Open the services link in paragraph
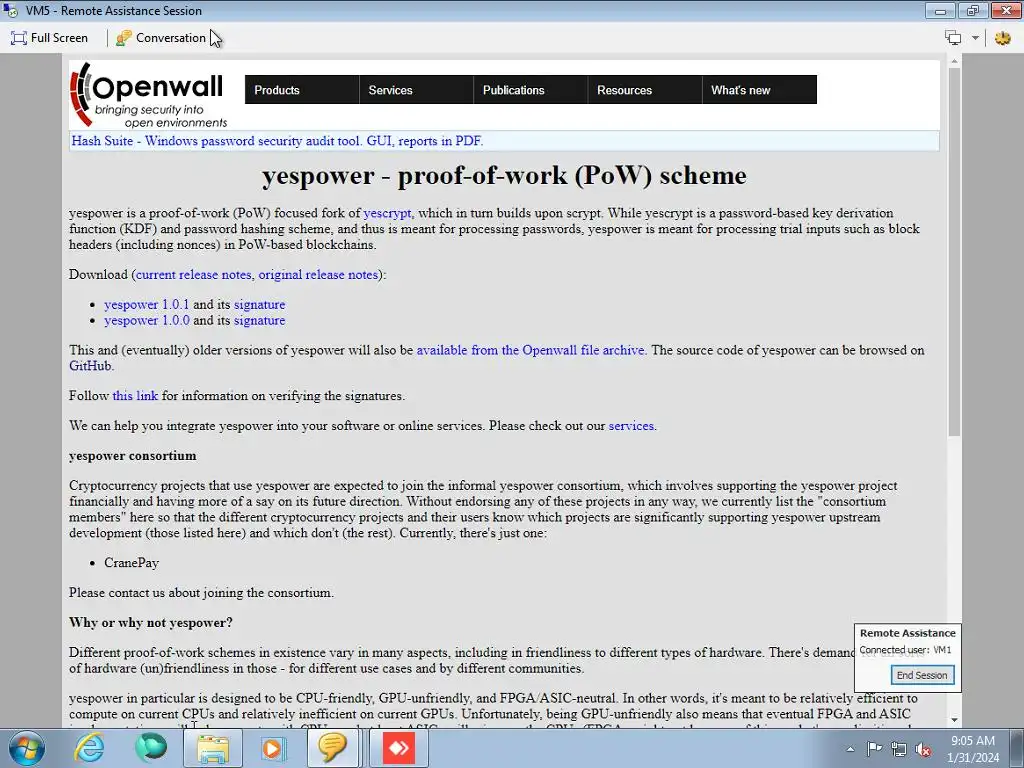The width and height of the screenshot is (1024, 768). pos(632,426)
